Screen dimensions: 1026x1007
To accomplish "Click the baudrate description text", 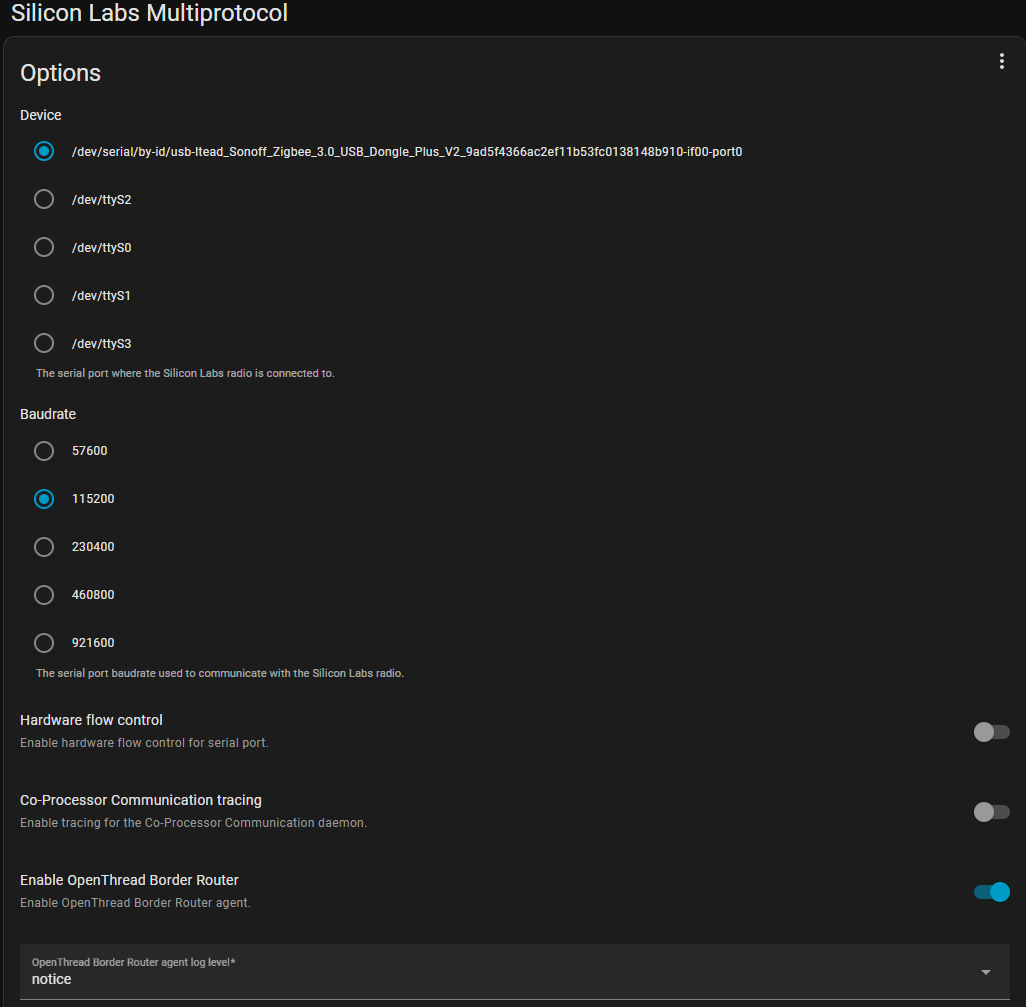I will [x=220, y=673].
